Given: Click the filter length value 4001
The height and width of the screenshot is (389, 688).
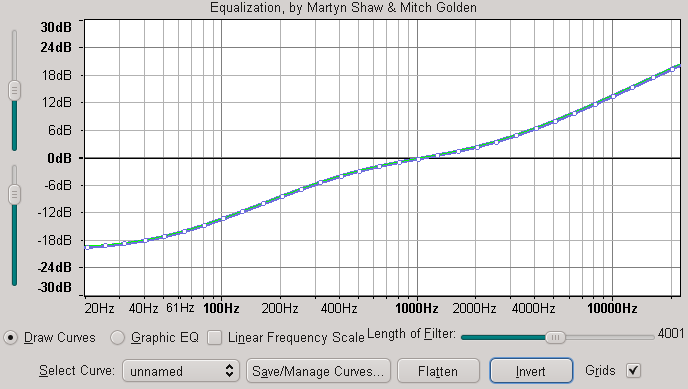Looking at the screenshot, I should (671, 334).
